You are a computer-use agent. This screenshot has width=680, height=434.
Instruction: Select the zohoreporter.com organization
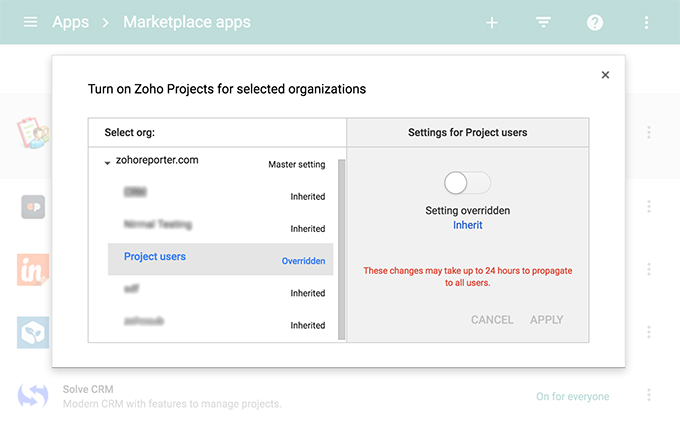pyautogui.click(x=157, y=160)
